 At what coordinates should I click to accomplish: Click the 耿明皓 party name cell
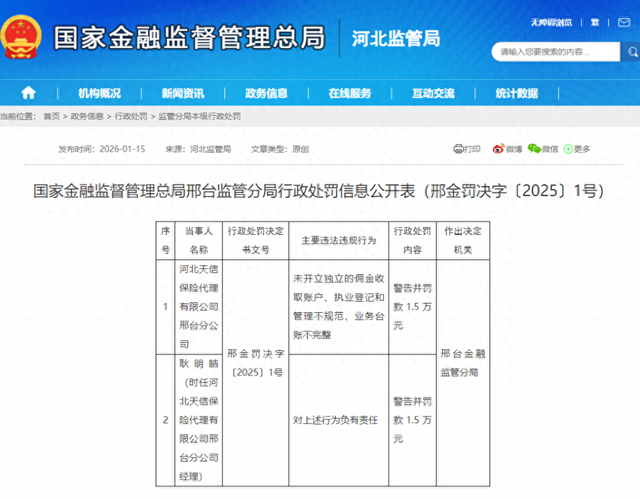click(x=198, y=420)
